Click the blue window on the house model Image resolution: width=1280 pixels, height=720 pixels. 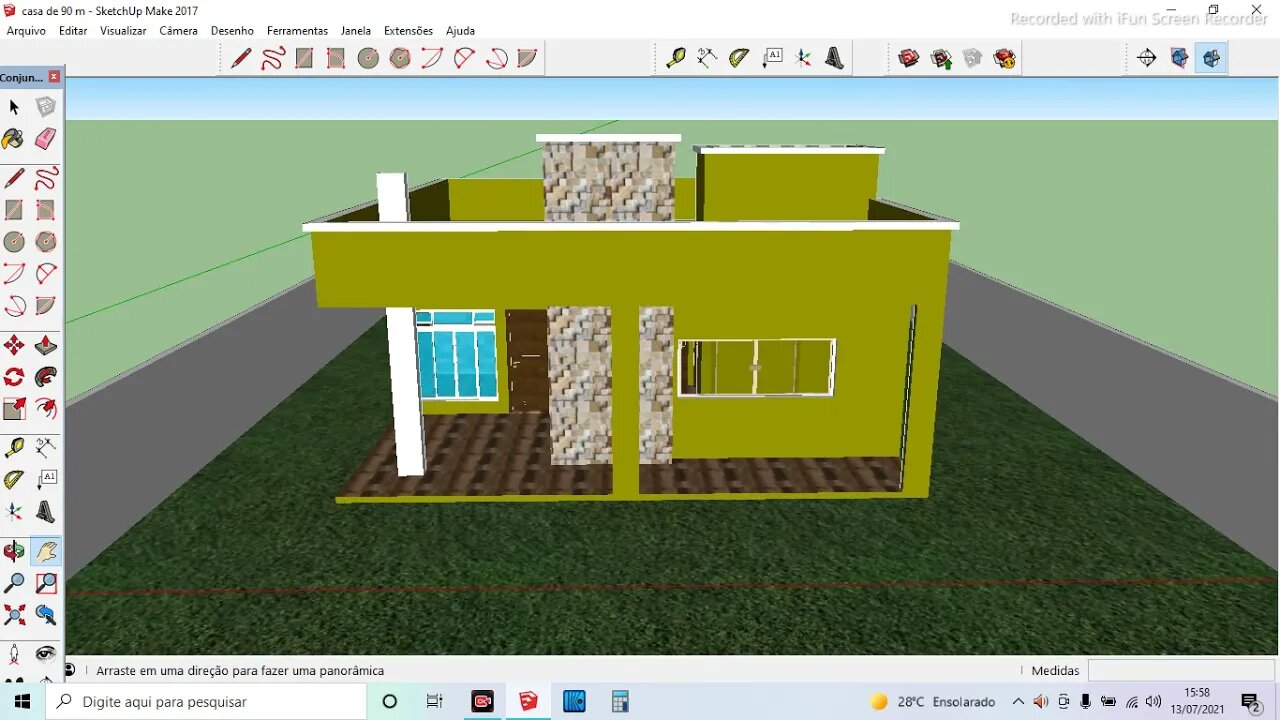[456, 355]
